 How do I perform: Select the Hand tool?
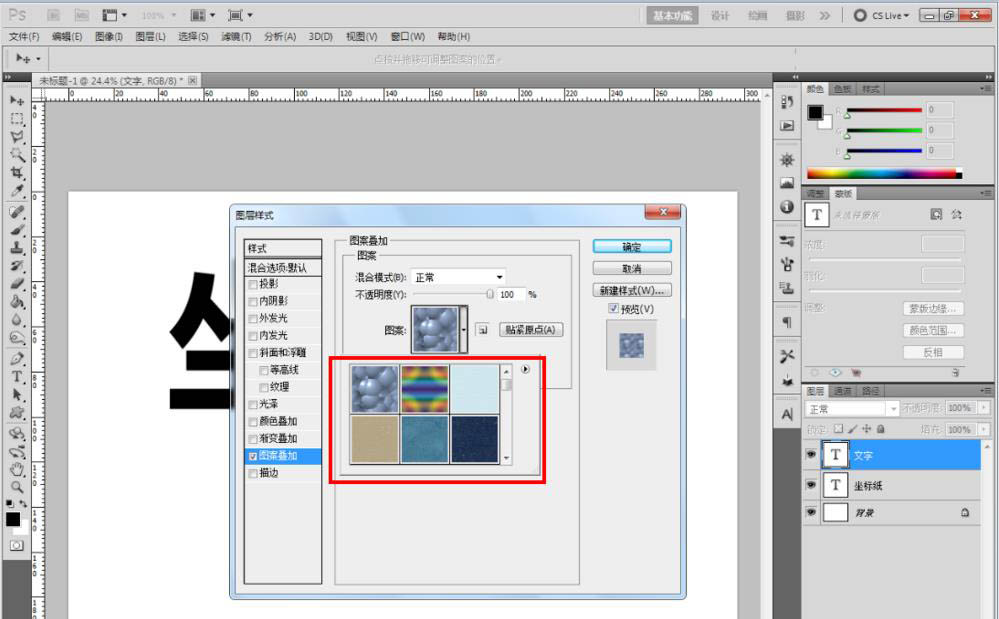[x=16, y=471]
